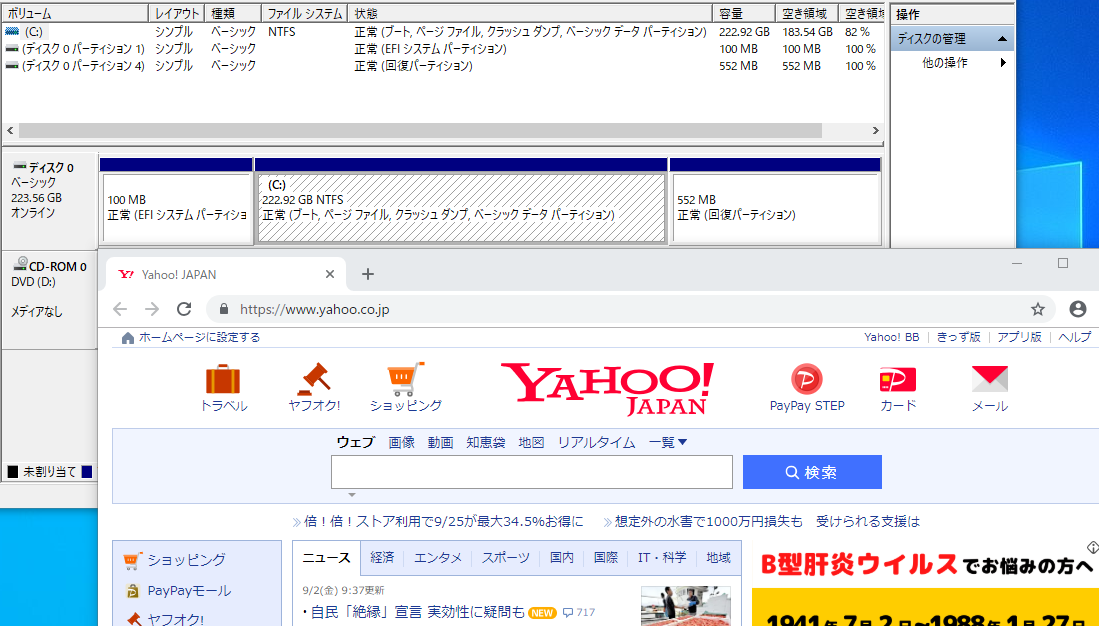Screen dimensions: 1099x626
Task: Open the Yahoo! BB link
Action: point(892,337)
